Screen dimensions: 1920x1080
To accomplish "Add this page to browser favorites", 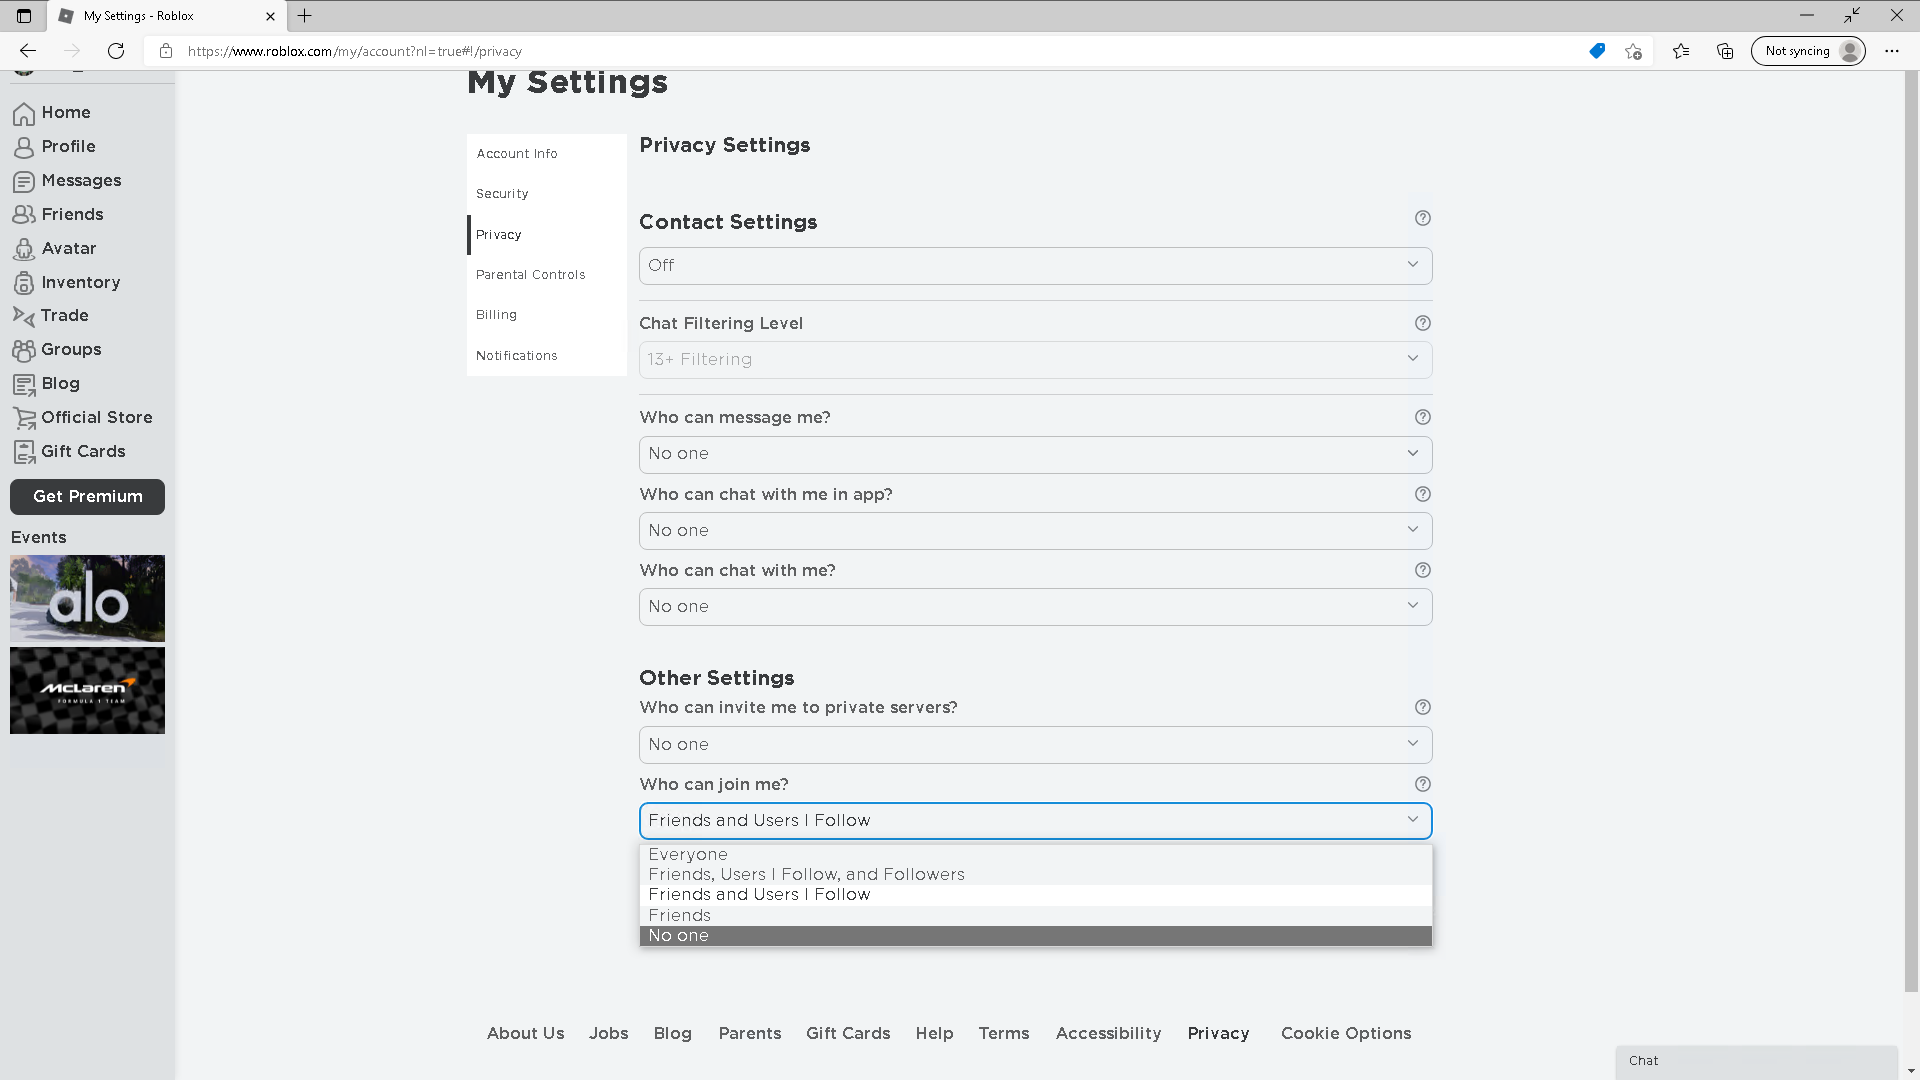I will click(x=1633, y=51).
